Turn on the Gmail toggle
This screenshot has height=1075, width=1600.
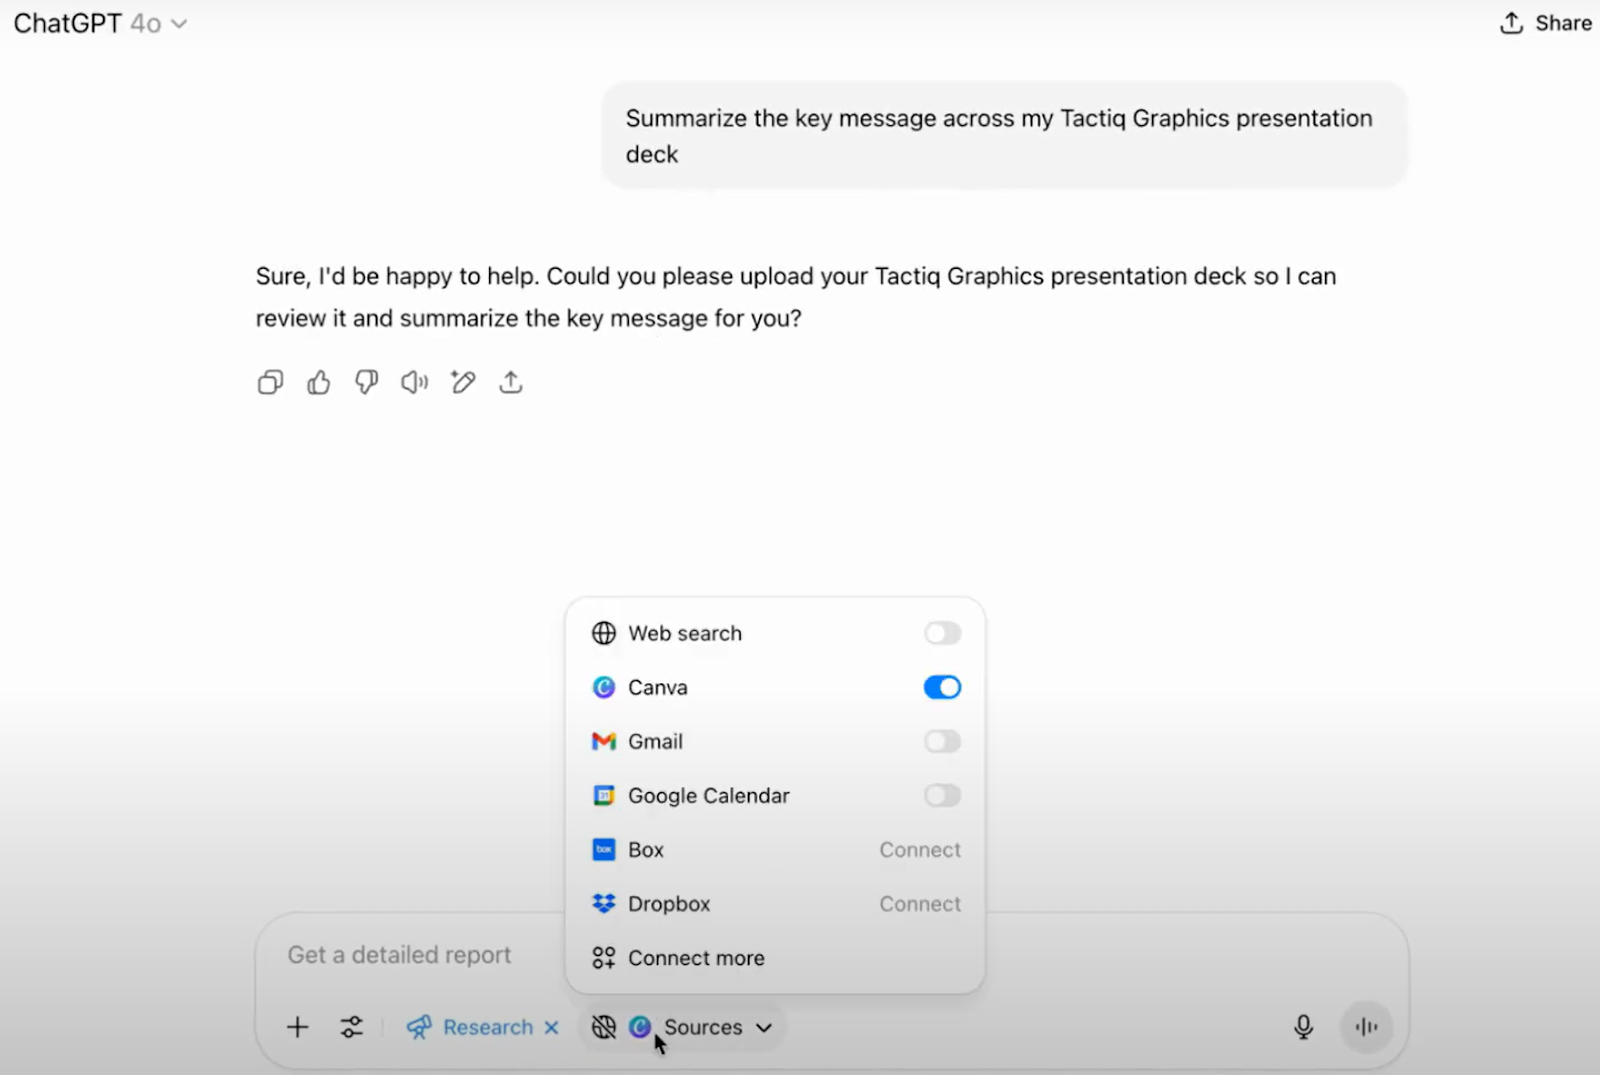pyautogui.click(x=942, y=741)
